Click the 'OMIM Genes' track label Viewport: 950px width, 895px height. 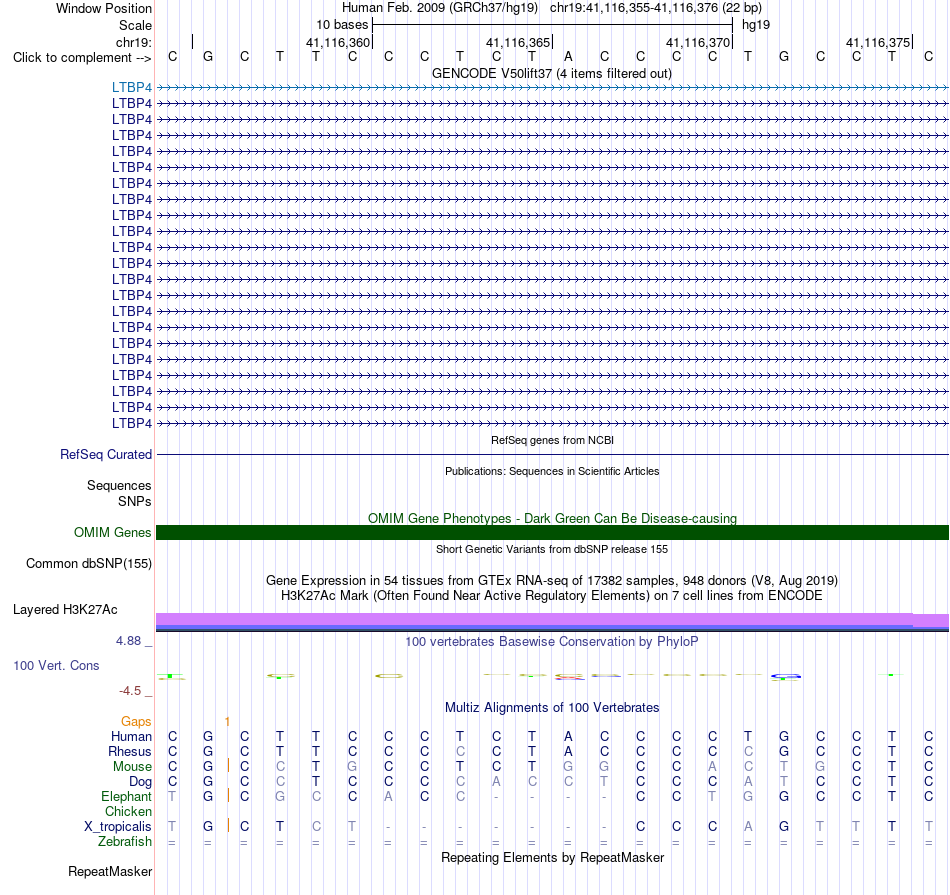point(113,533)
